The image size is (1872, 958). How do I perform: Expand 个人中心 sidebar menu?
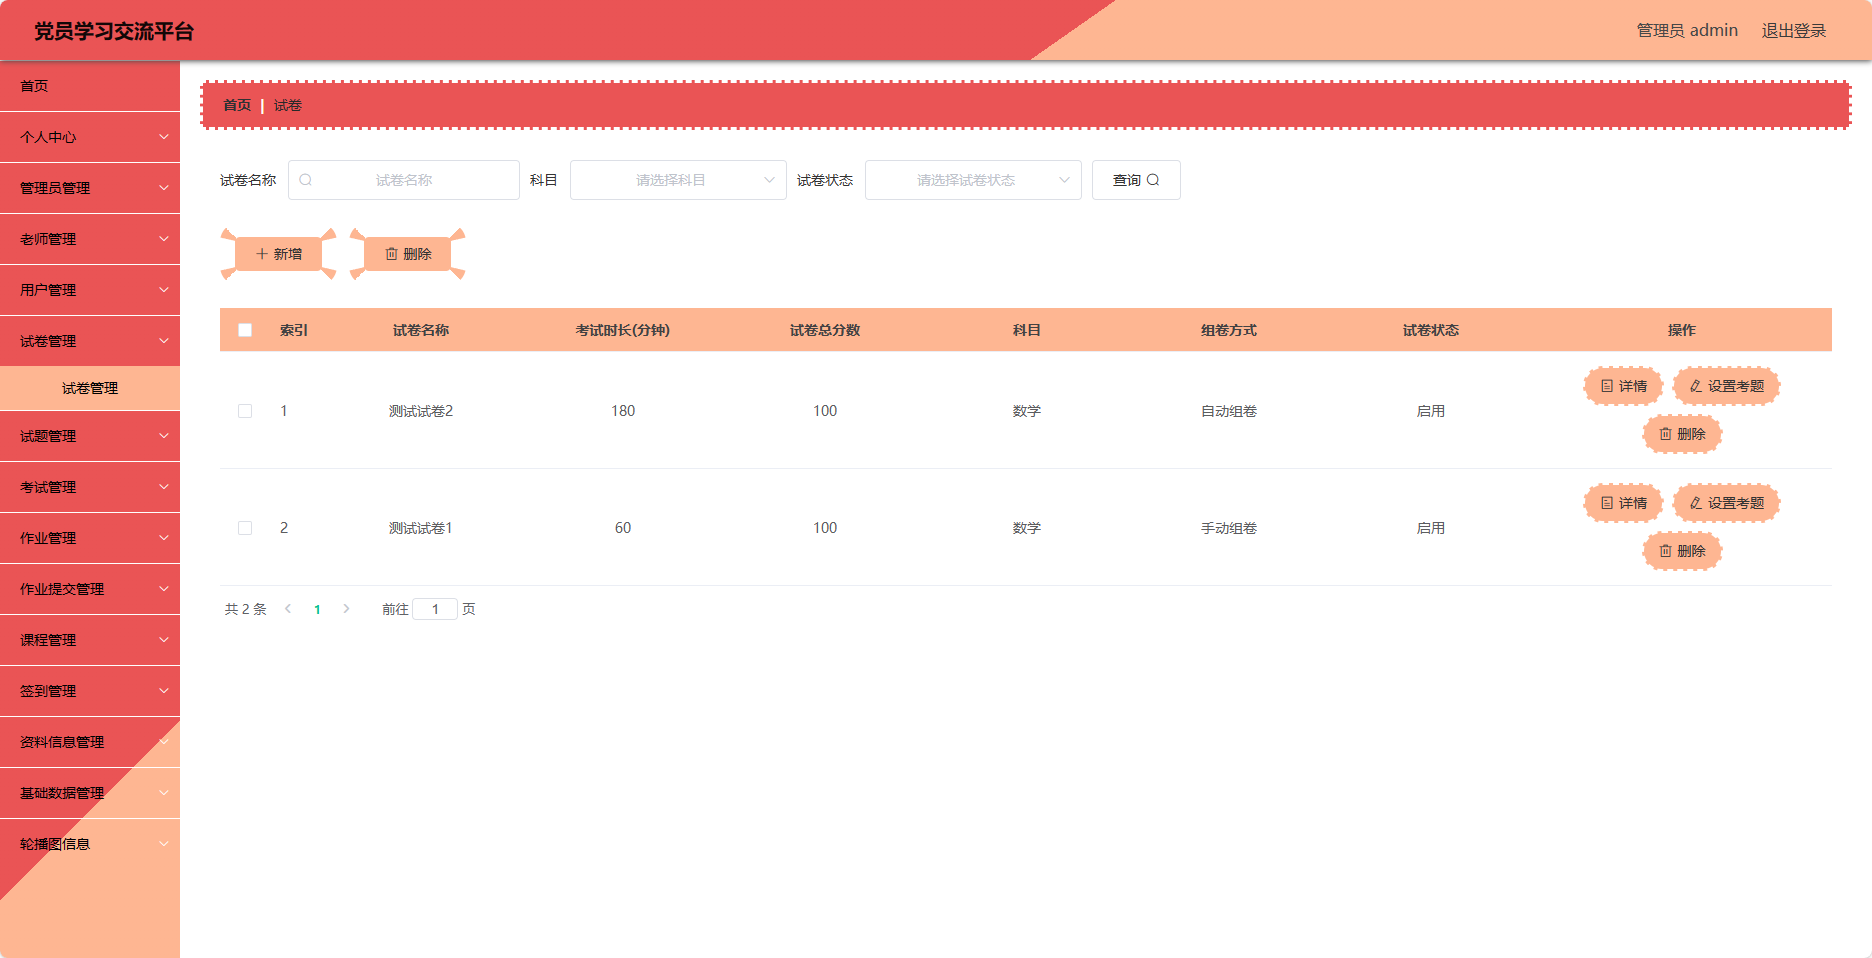tap(90, 137)
